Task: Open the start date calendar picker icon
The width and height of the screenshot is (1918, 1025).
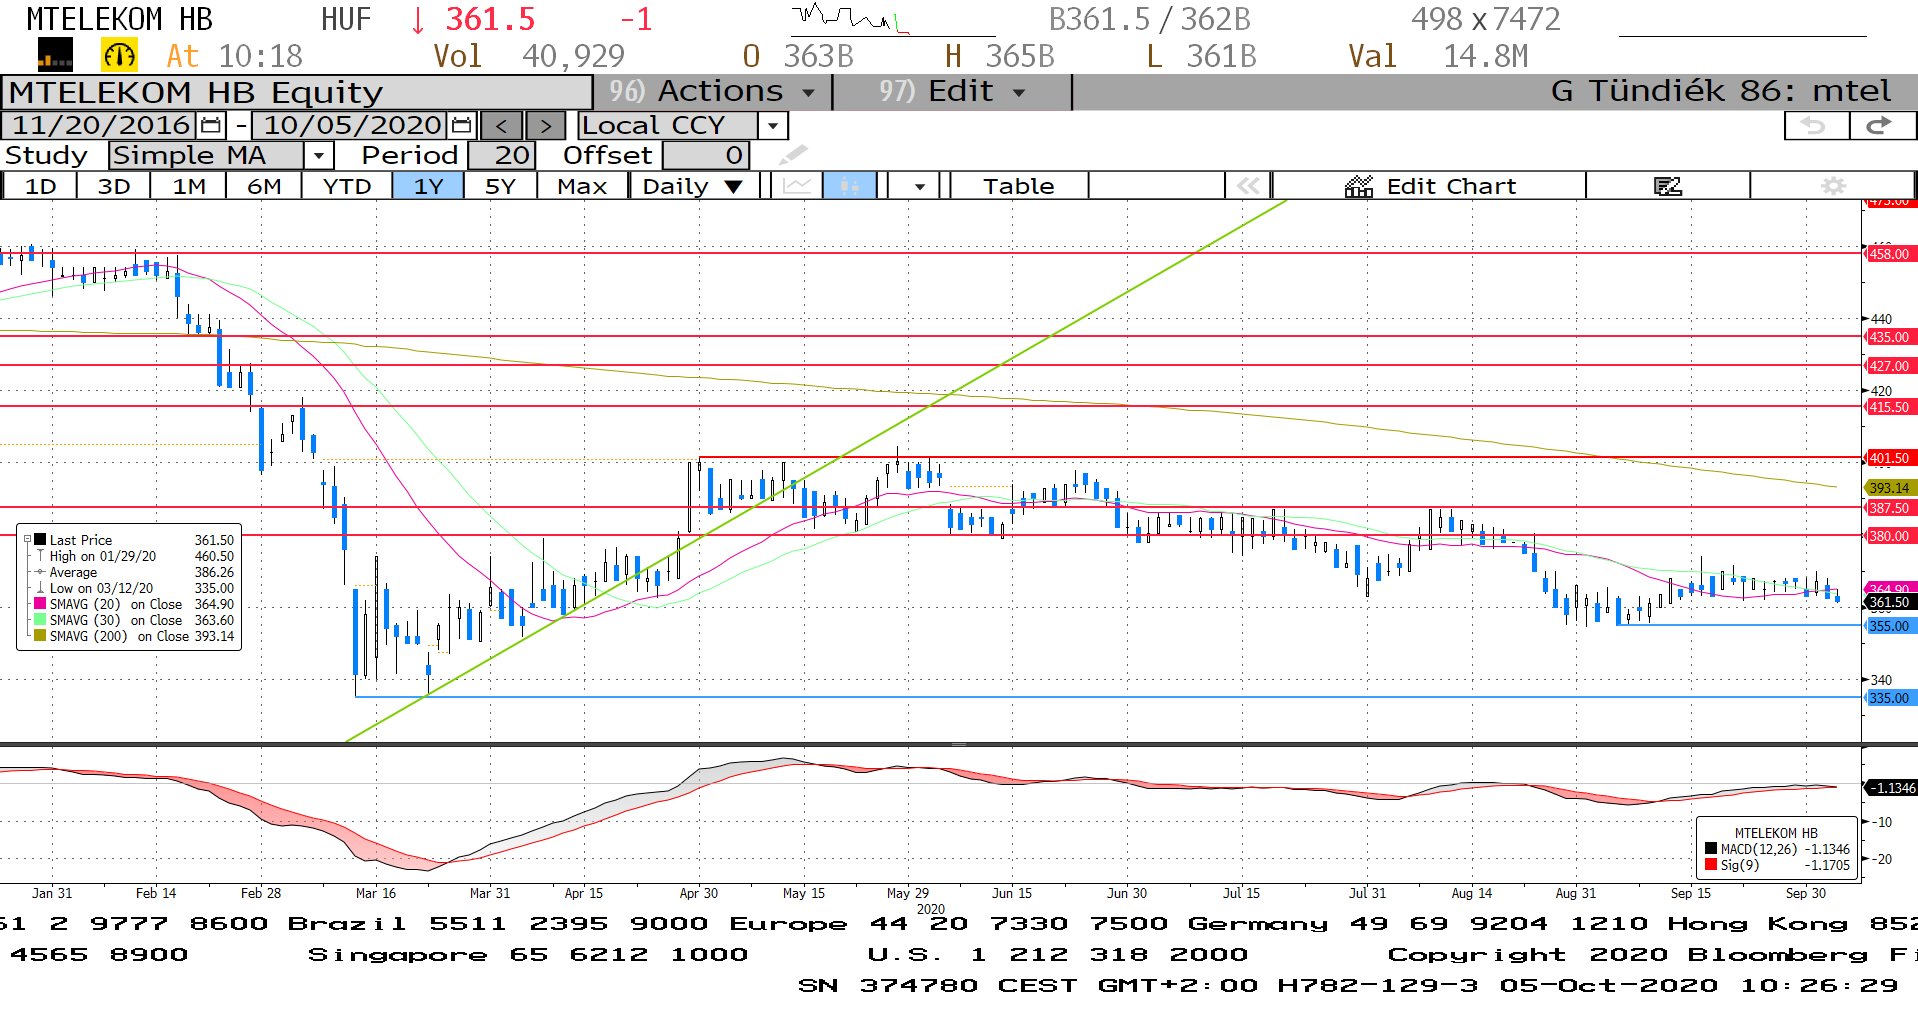Action: coord(211,126)
